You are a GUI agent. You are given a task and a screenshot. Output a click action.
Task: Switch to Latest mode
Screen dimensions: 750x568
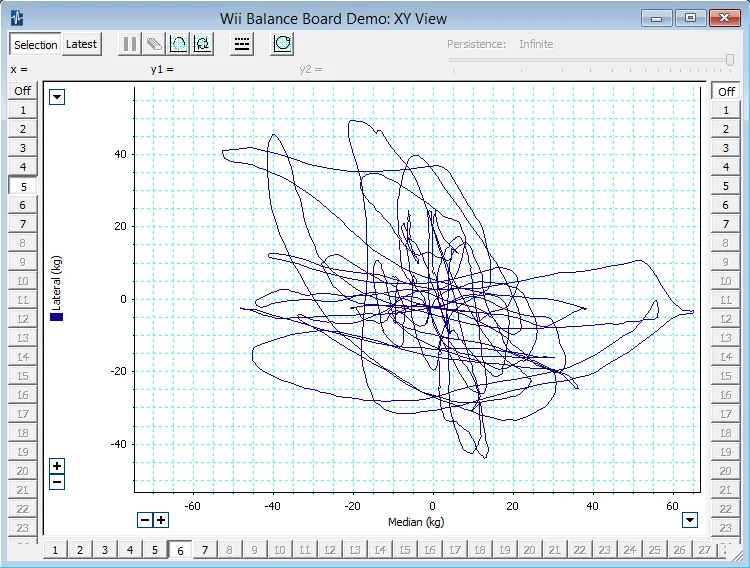pos(81,44)
